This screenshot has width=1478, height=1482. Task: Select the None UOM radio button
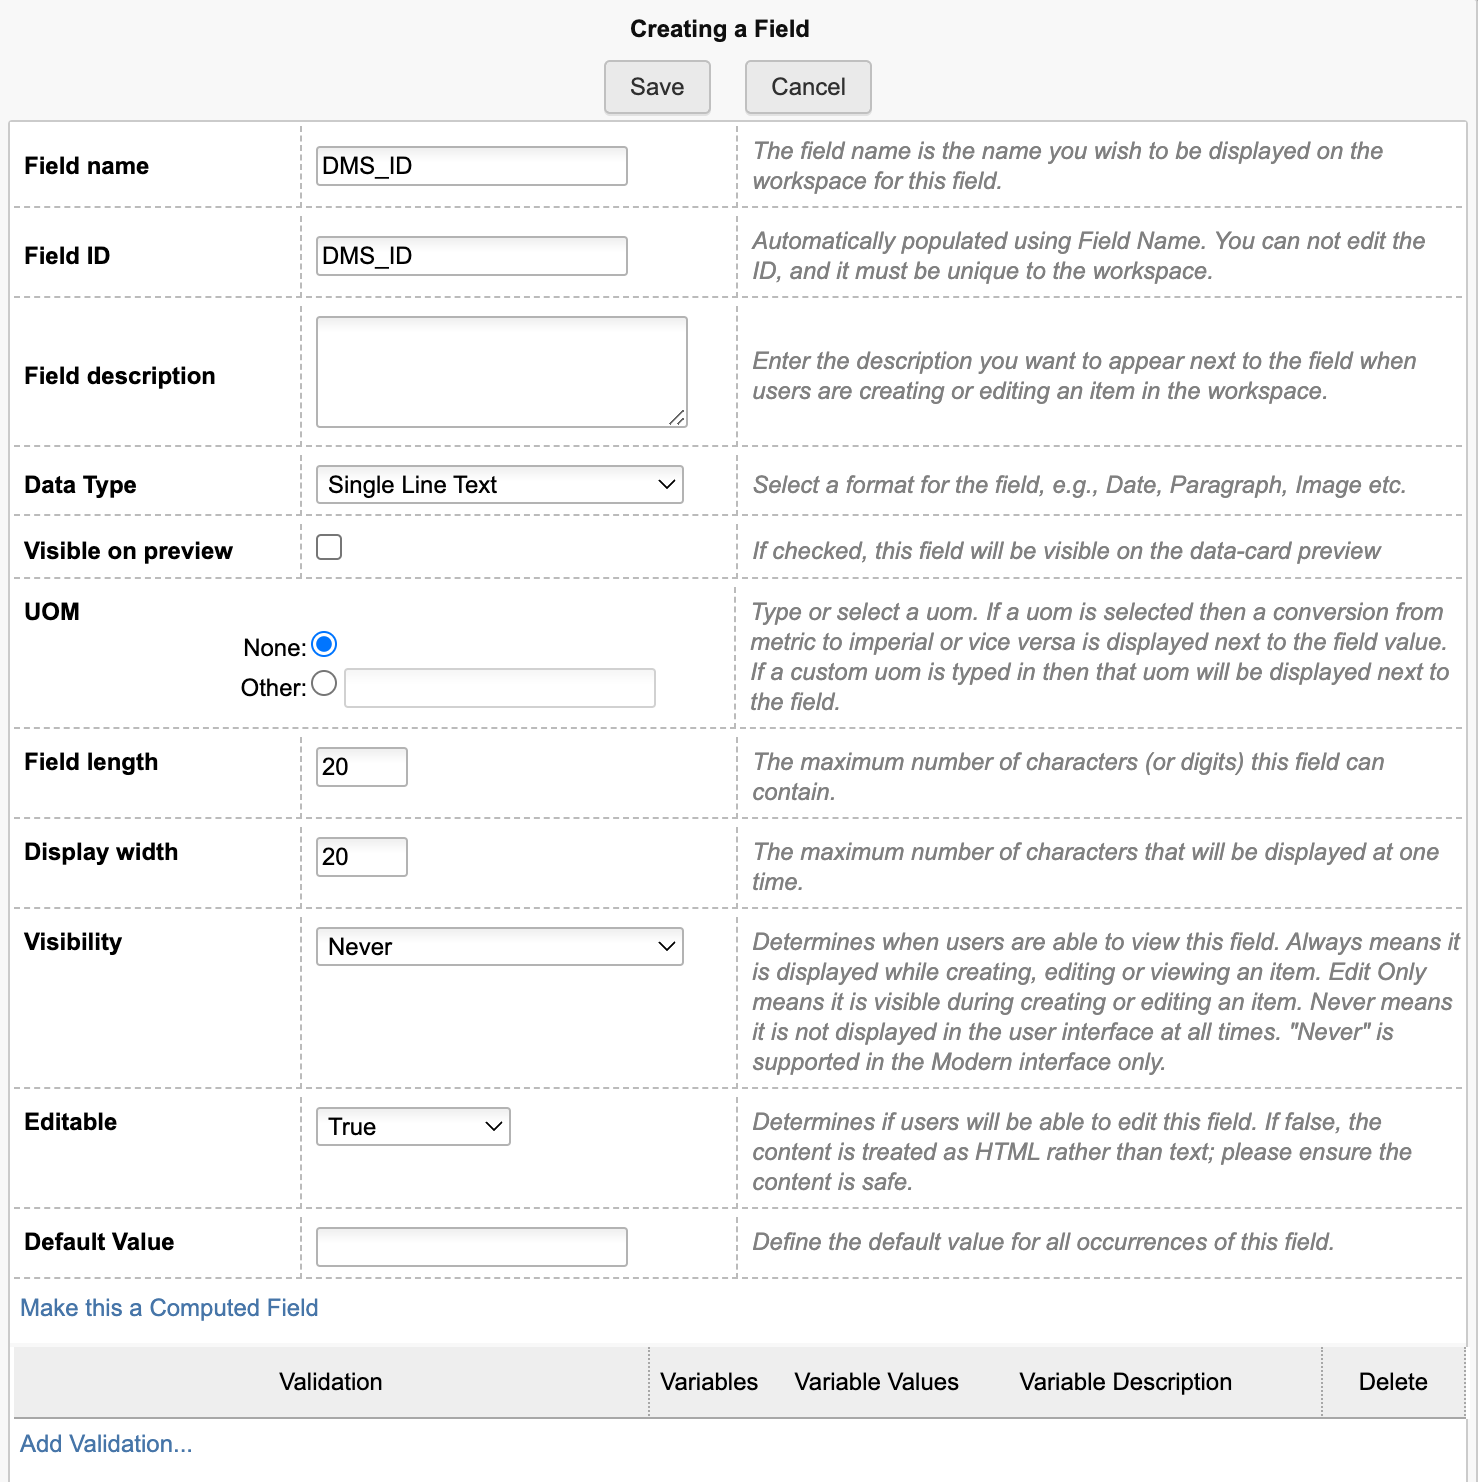click(324, 645)
